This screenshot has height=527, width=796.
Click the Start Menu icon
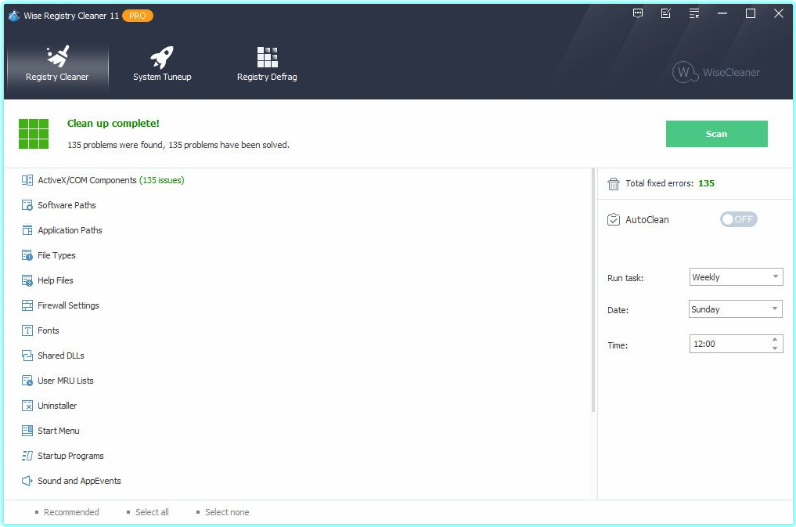27,431
